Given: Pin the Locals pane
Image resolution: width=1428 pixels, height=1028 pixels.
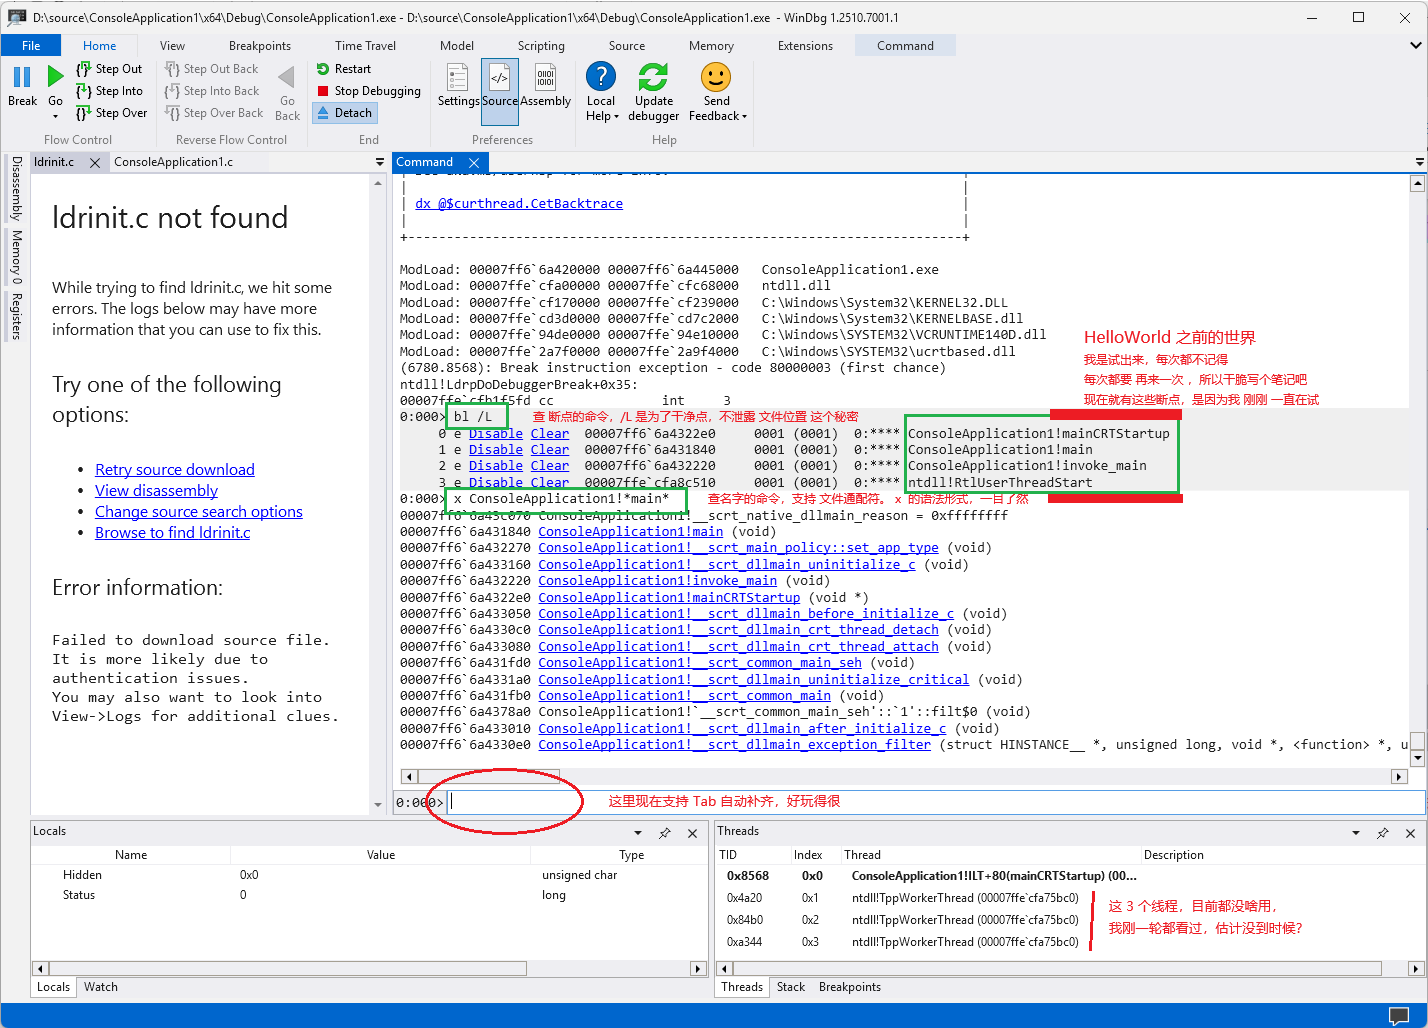Looking at the screenshot, I should 665,833.
